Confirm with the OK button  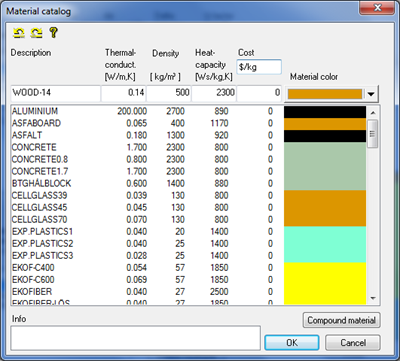(292, 343)
